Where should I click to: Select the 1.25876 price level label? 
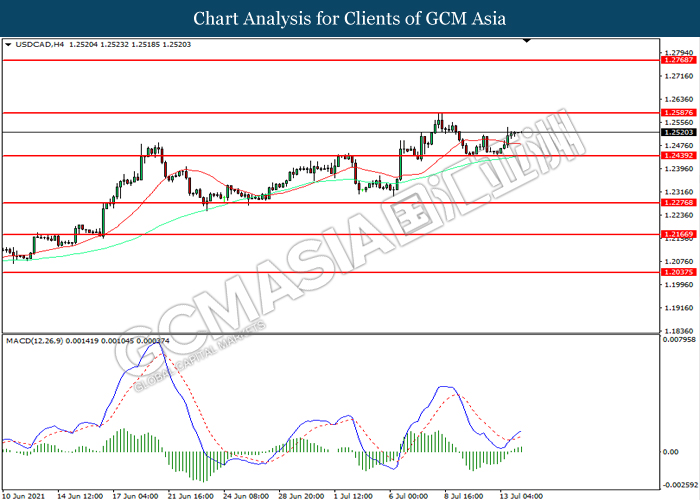coord(679,112)
